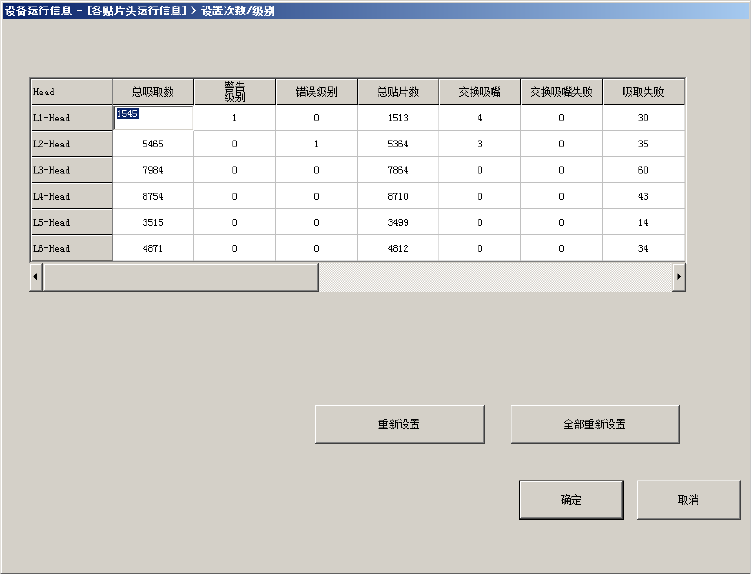Select L4-Head 总贴片数 cell 8710
The height and width of the screenshot is (574, 751).
(398, 196)
